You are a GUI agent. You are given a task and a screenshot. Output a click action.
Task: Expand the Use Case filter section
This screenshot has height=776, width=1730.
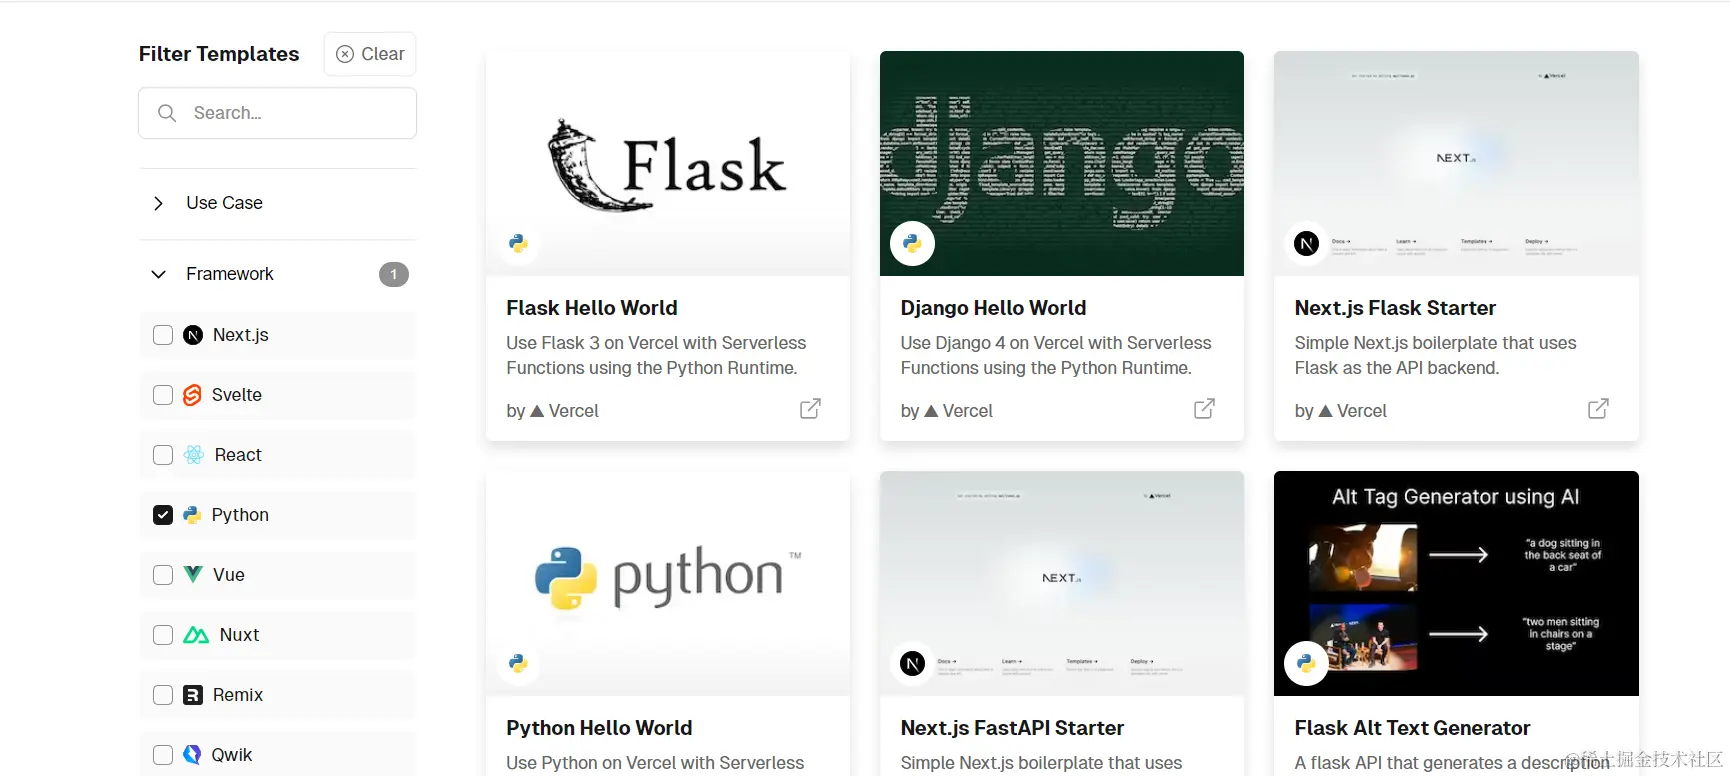[277, 203]
